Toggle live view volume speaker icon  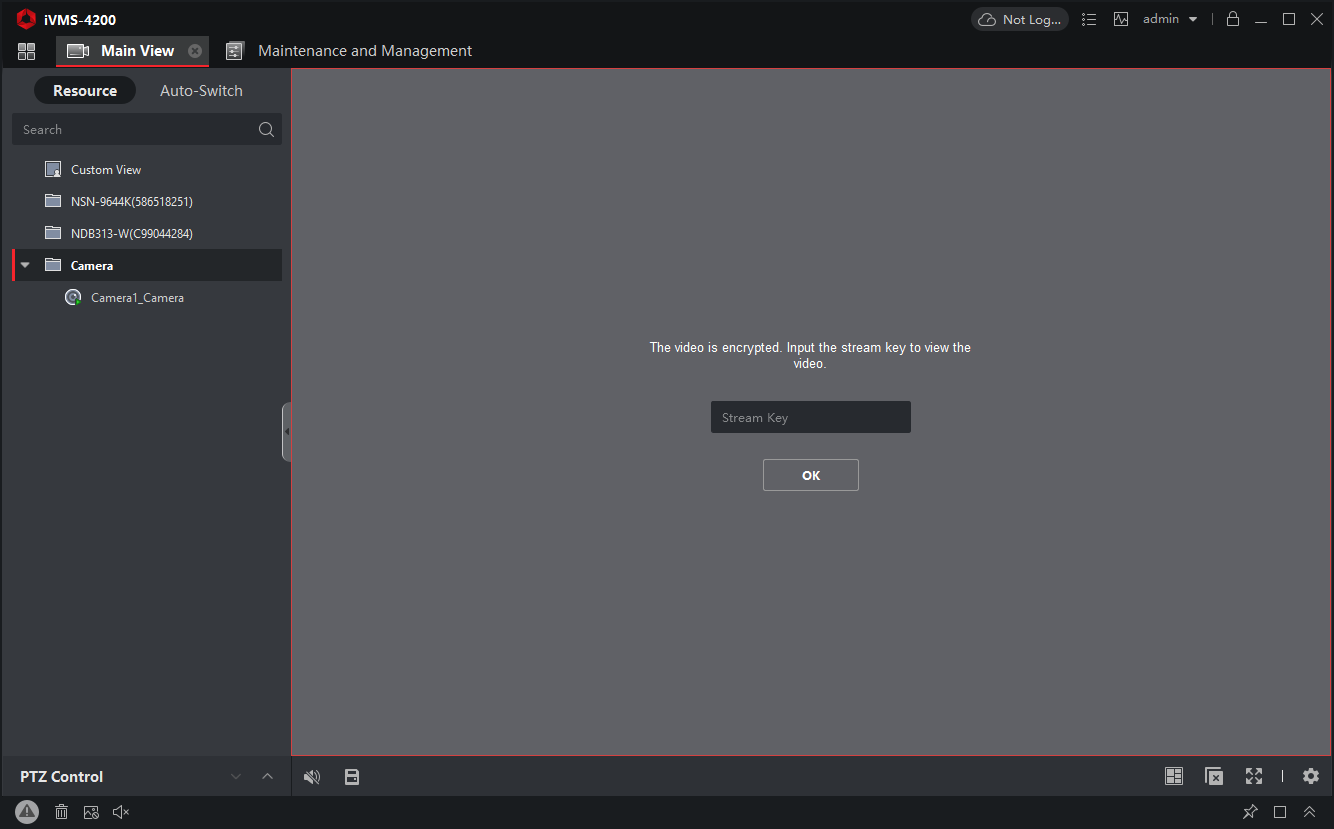[312, 777]
